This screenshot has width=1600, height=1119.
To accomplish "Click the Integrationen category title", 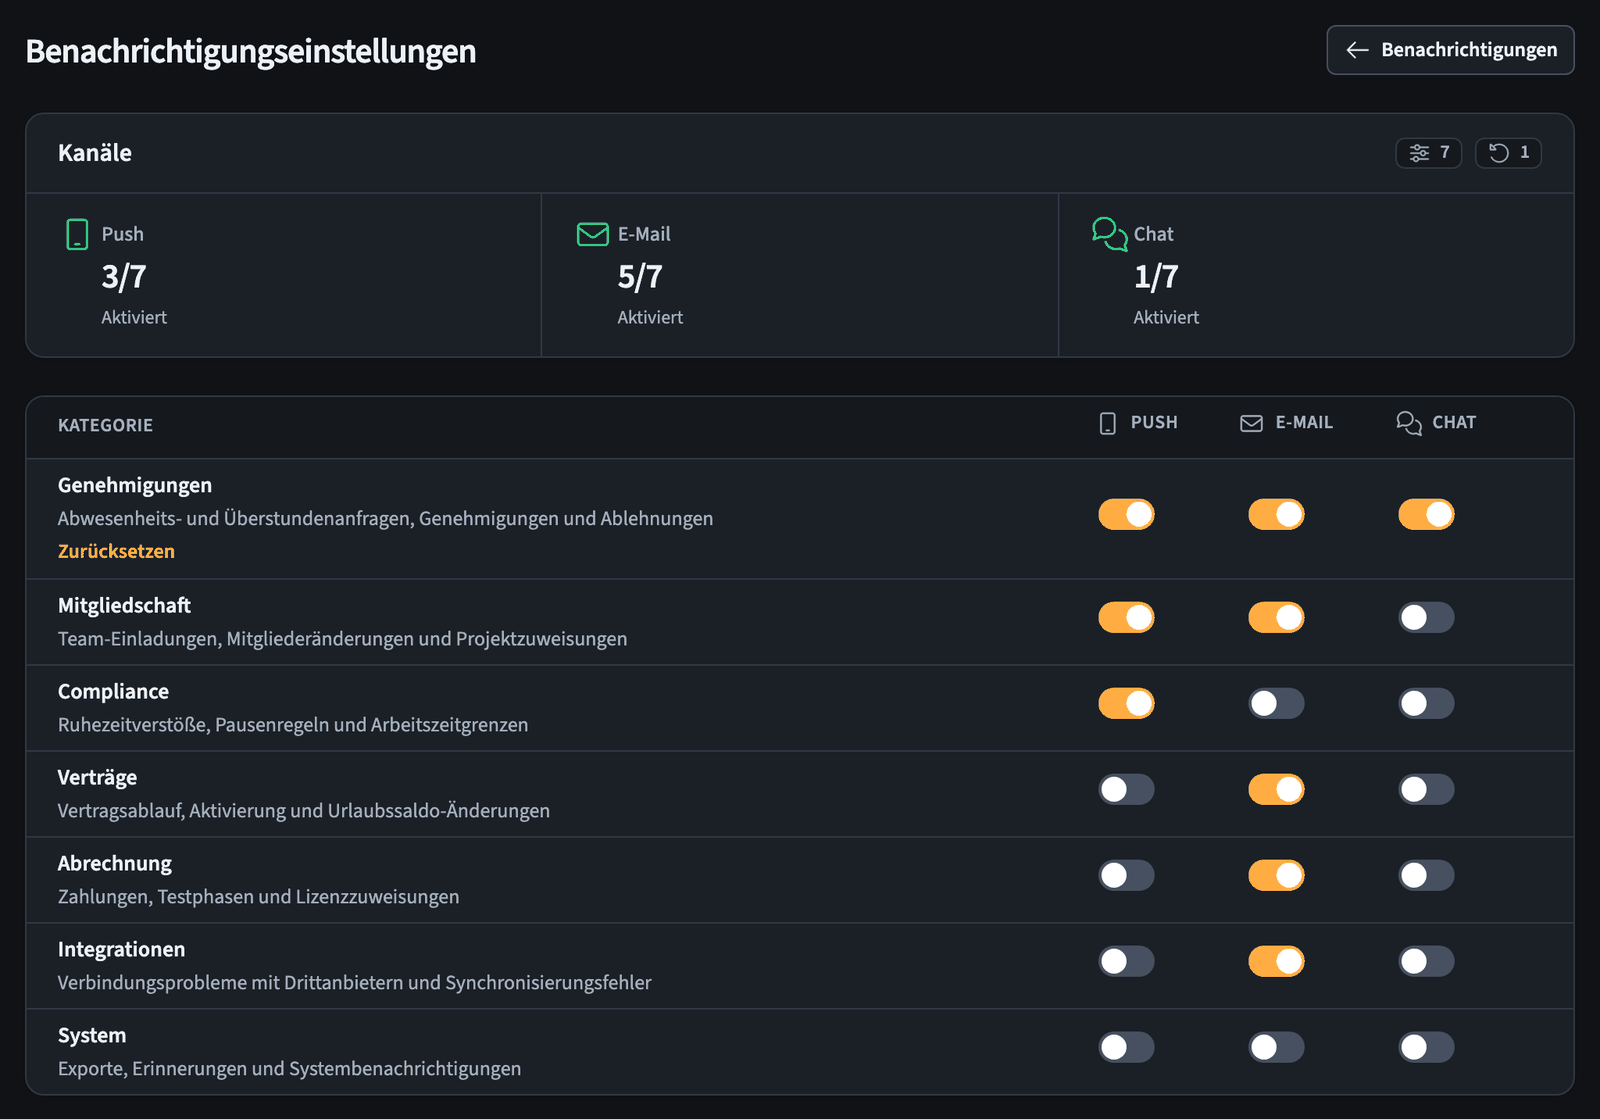I will (x=121, y=949).
